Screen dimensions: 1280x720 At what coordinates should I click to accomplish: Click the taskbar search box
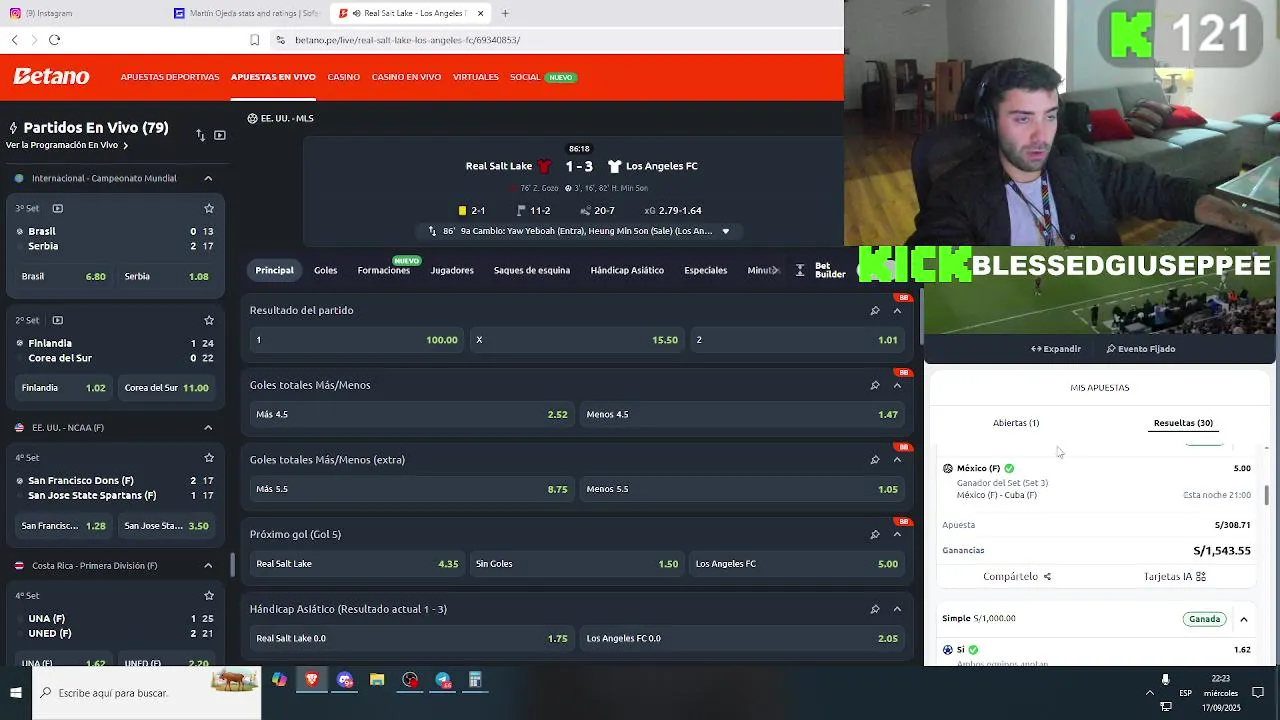pos(146,693)
